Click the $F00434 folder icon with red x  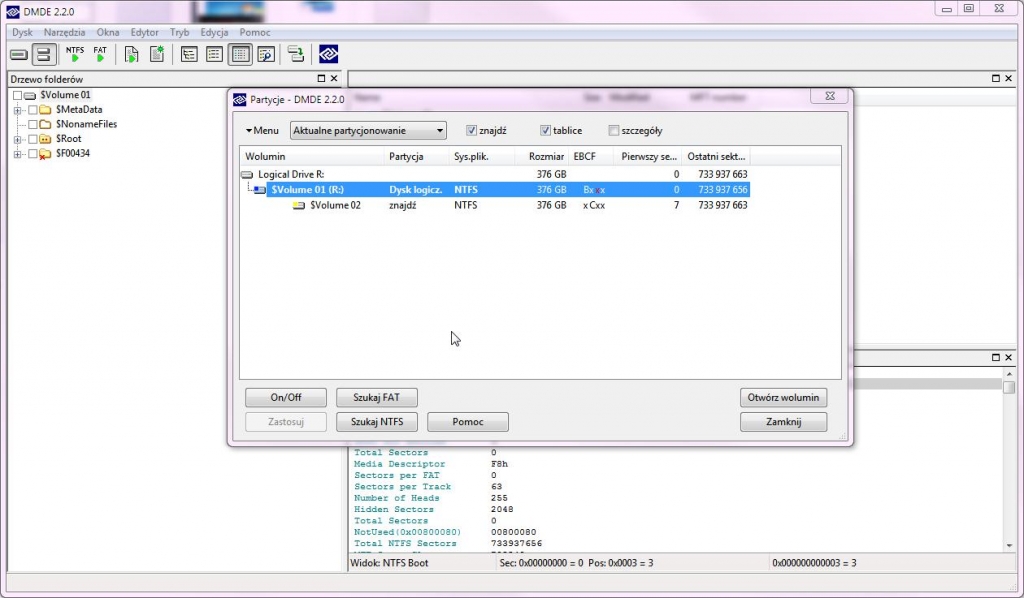coord(45,154)
